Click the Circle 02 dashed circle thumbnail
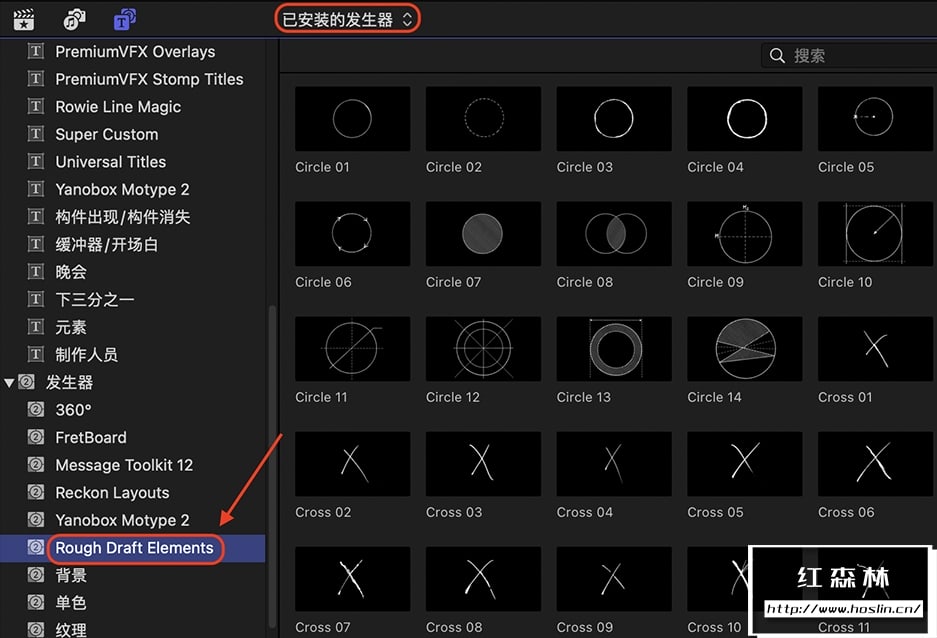 pos(483,118)
